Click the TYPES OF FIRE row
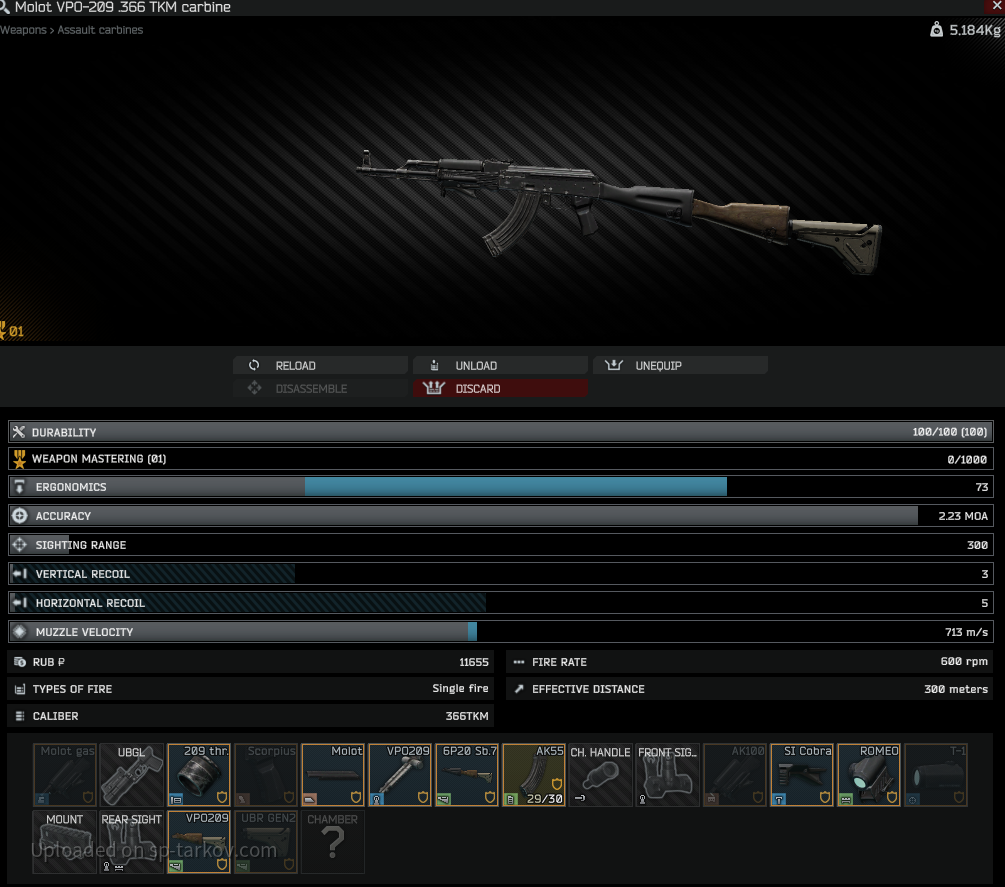The width and height of the screenshot is (1005, 887). coord(251,689)
